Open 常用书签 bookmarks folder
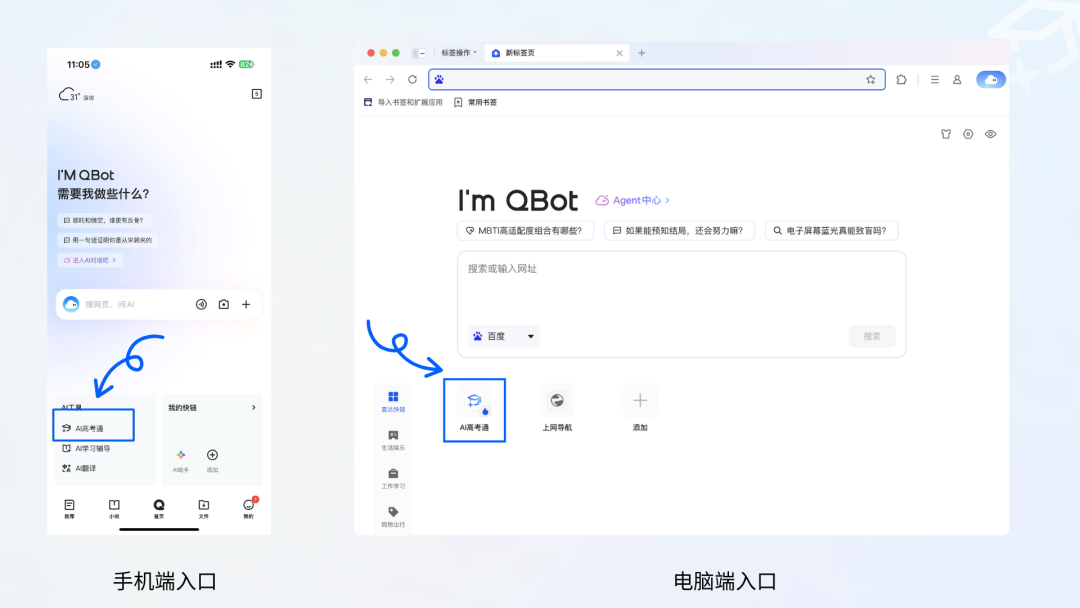This screenshot has height=608, width=1080. 475,103
